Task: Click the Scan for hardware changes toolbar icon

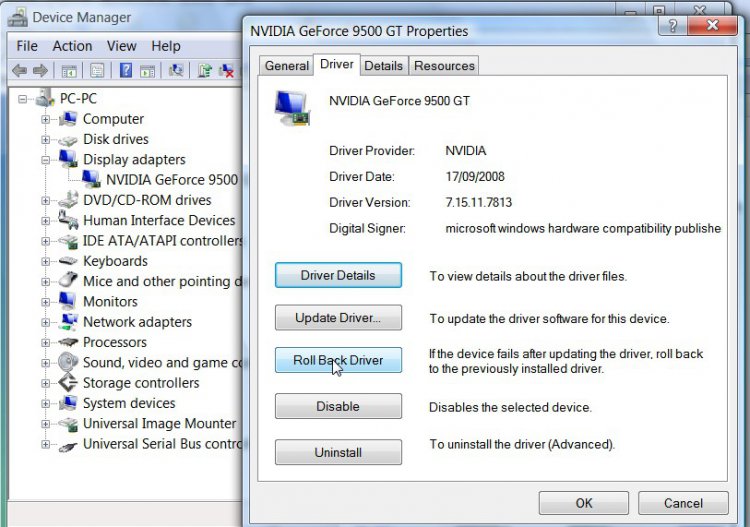Action: (176, 71)
